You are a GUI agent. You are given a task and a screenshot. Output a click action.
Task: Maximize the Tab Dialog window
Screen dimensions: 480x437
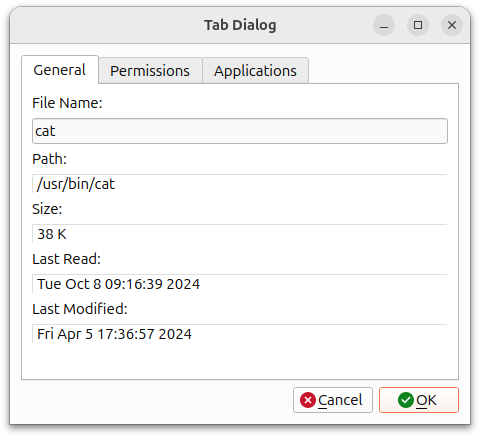[x=418, y=25]
